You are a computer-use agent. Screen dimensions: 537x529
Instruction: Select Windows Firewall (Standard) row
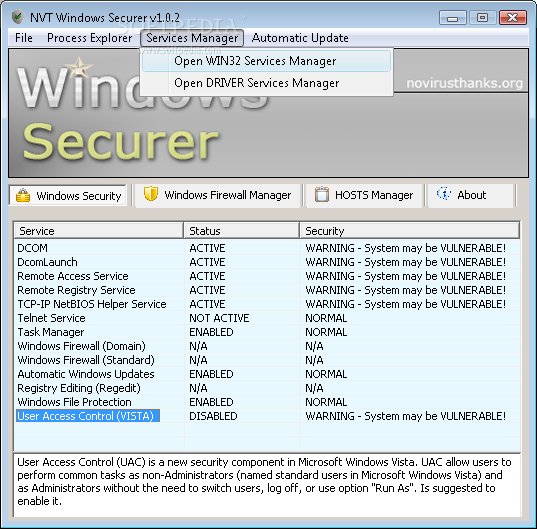pyautogui.click(x=267, y=360)
